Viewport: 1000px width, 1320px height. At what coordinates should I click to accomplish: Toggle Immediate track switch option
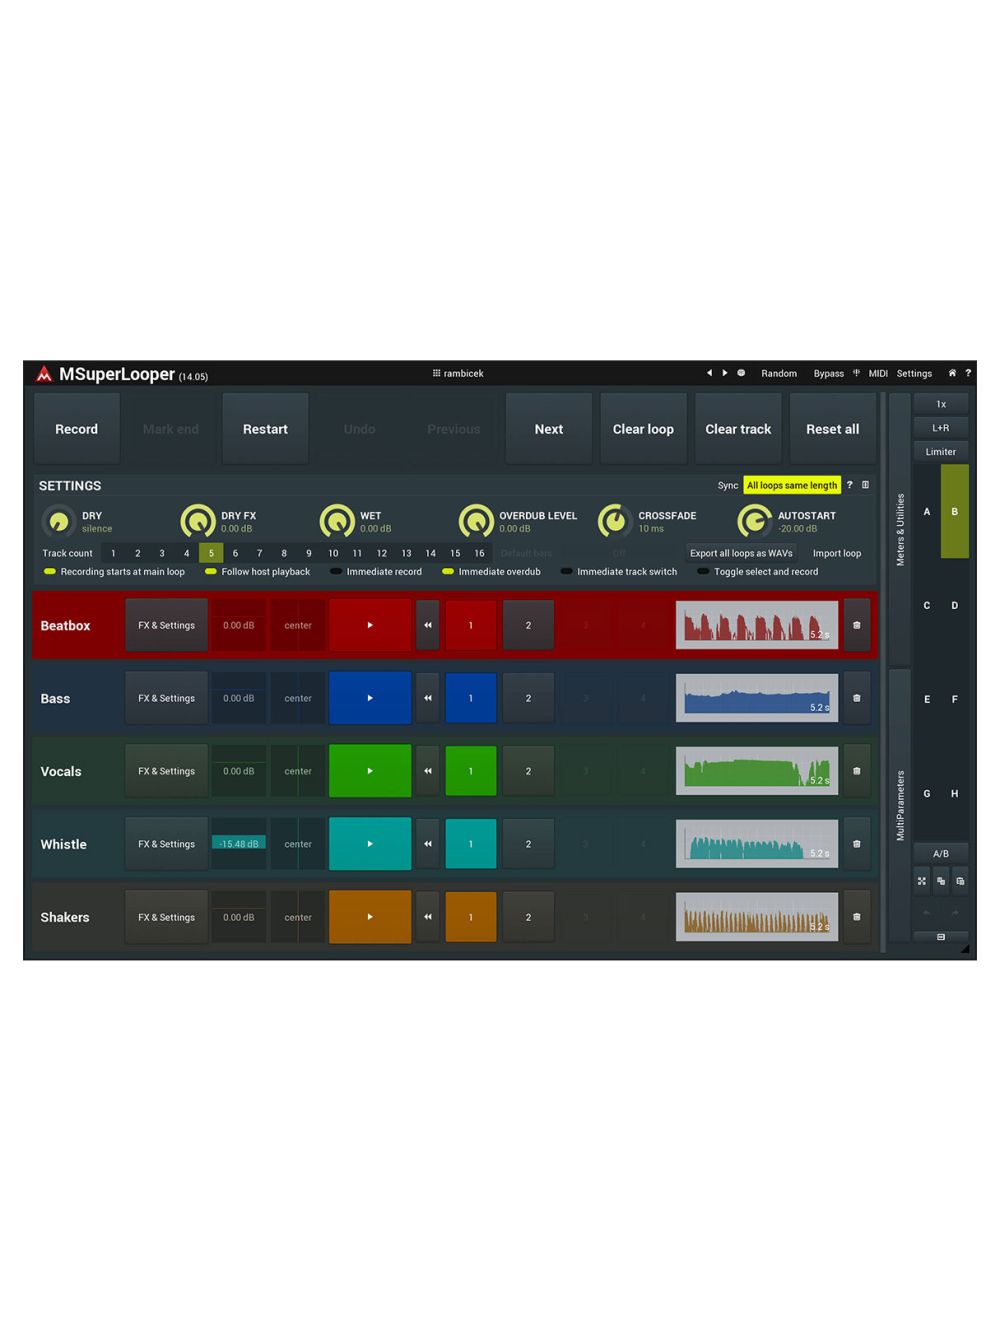[x=567, y=572]
